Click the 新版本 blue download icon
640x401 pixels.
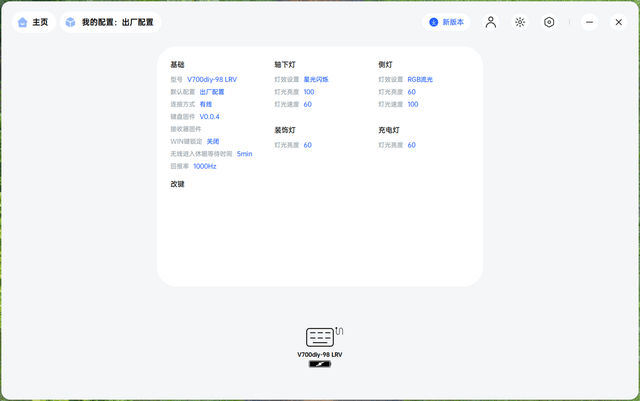coord(434,22)
